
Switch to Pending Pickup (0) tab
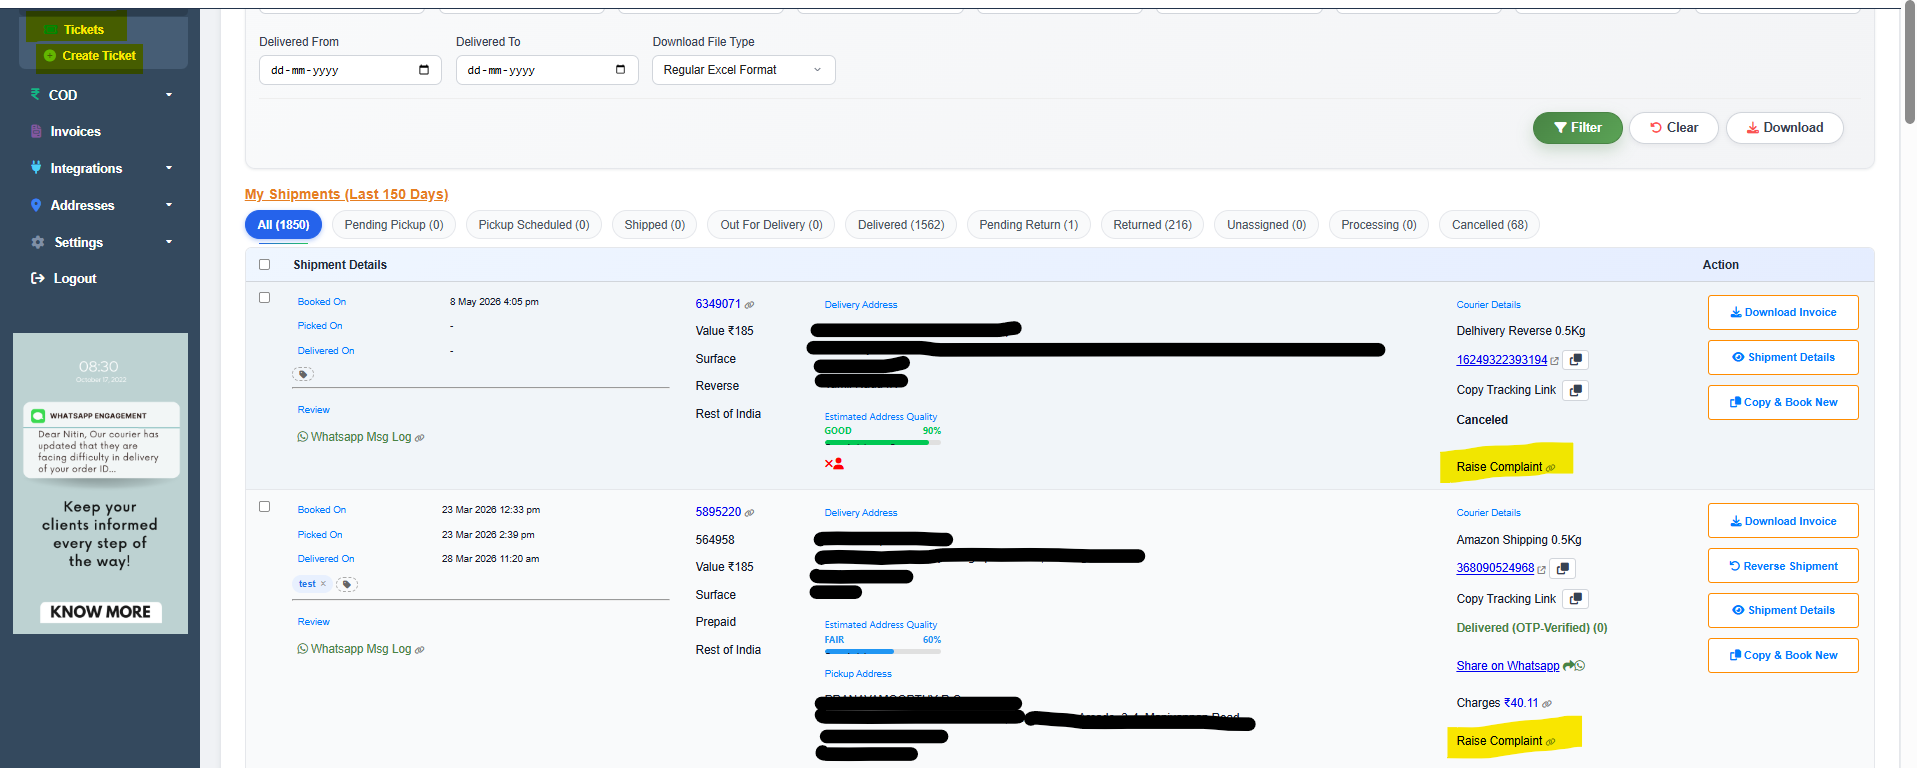coord(394,225)
